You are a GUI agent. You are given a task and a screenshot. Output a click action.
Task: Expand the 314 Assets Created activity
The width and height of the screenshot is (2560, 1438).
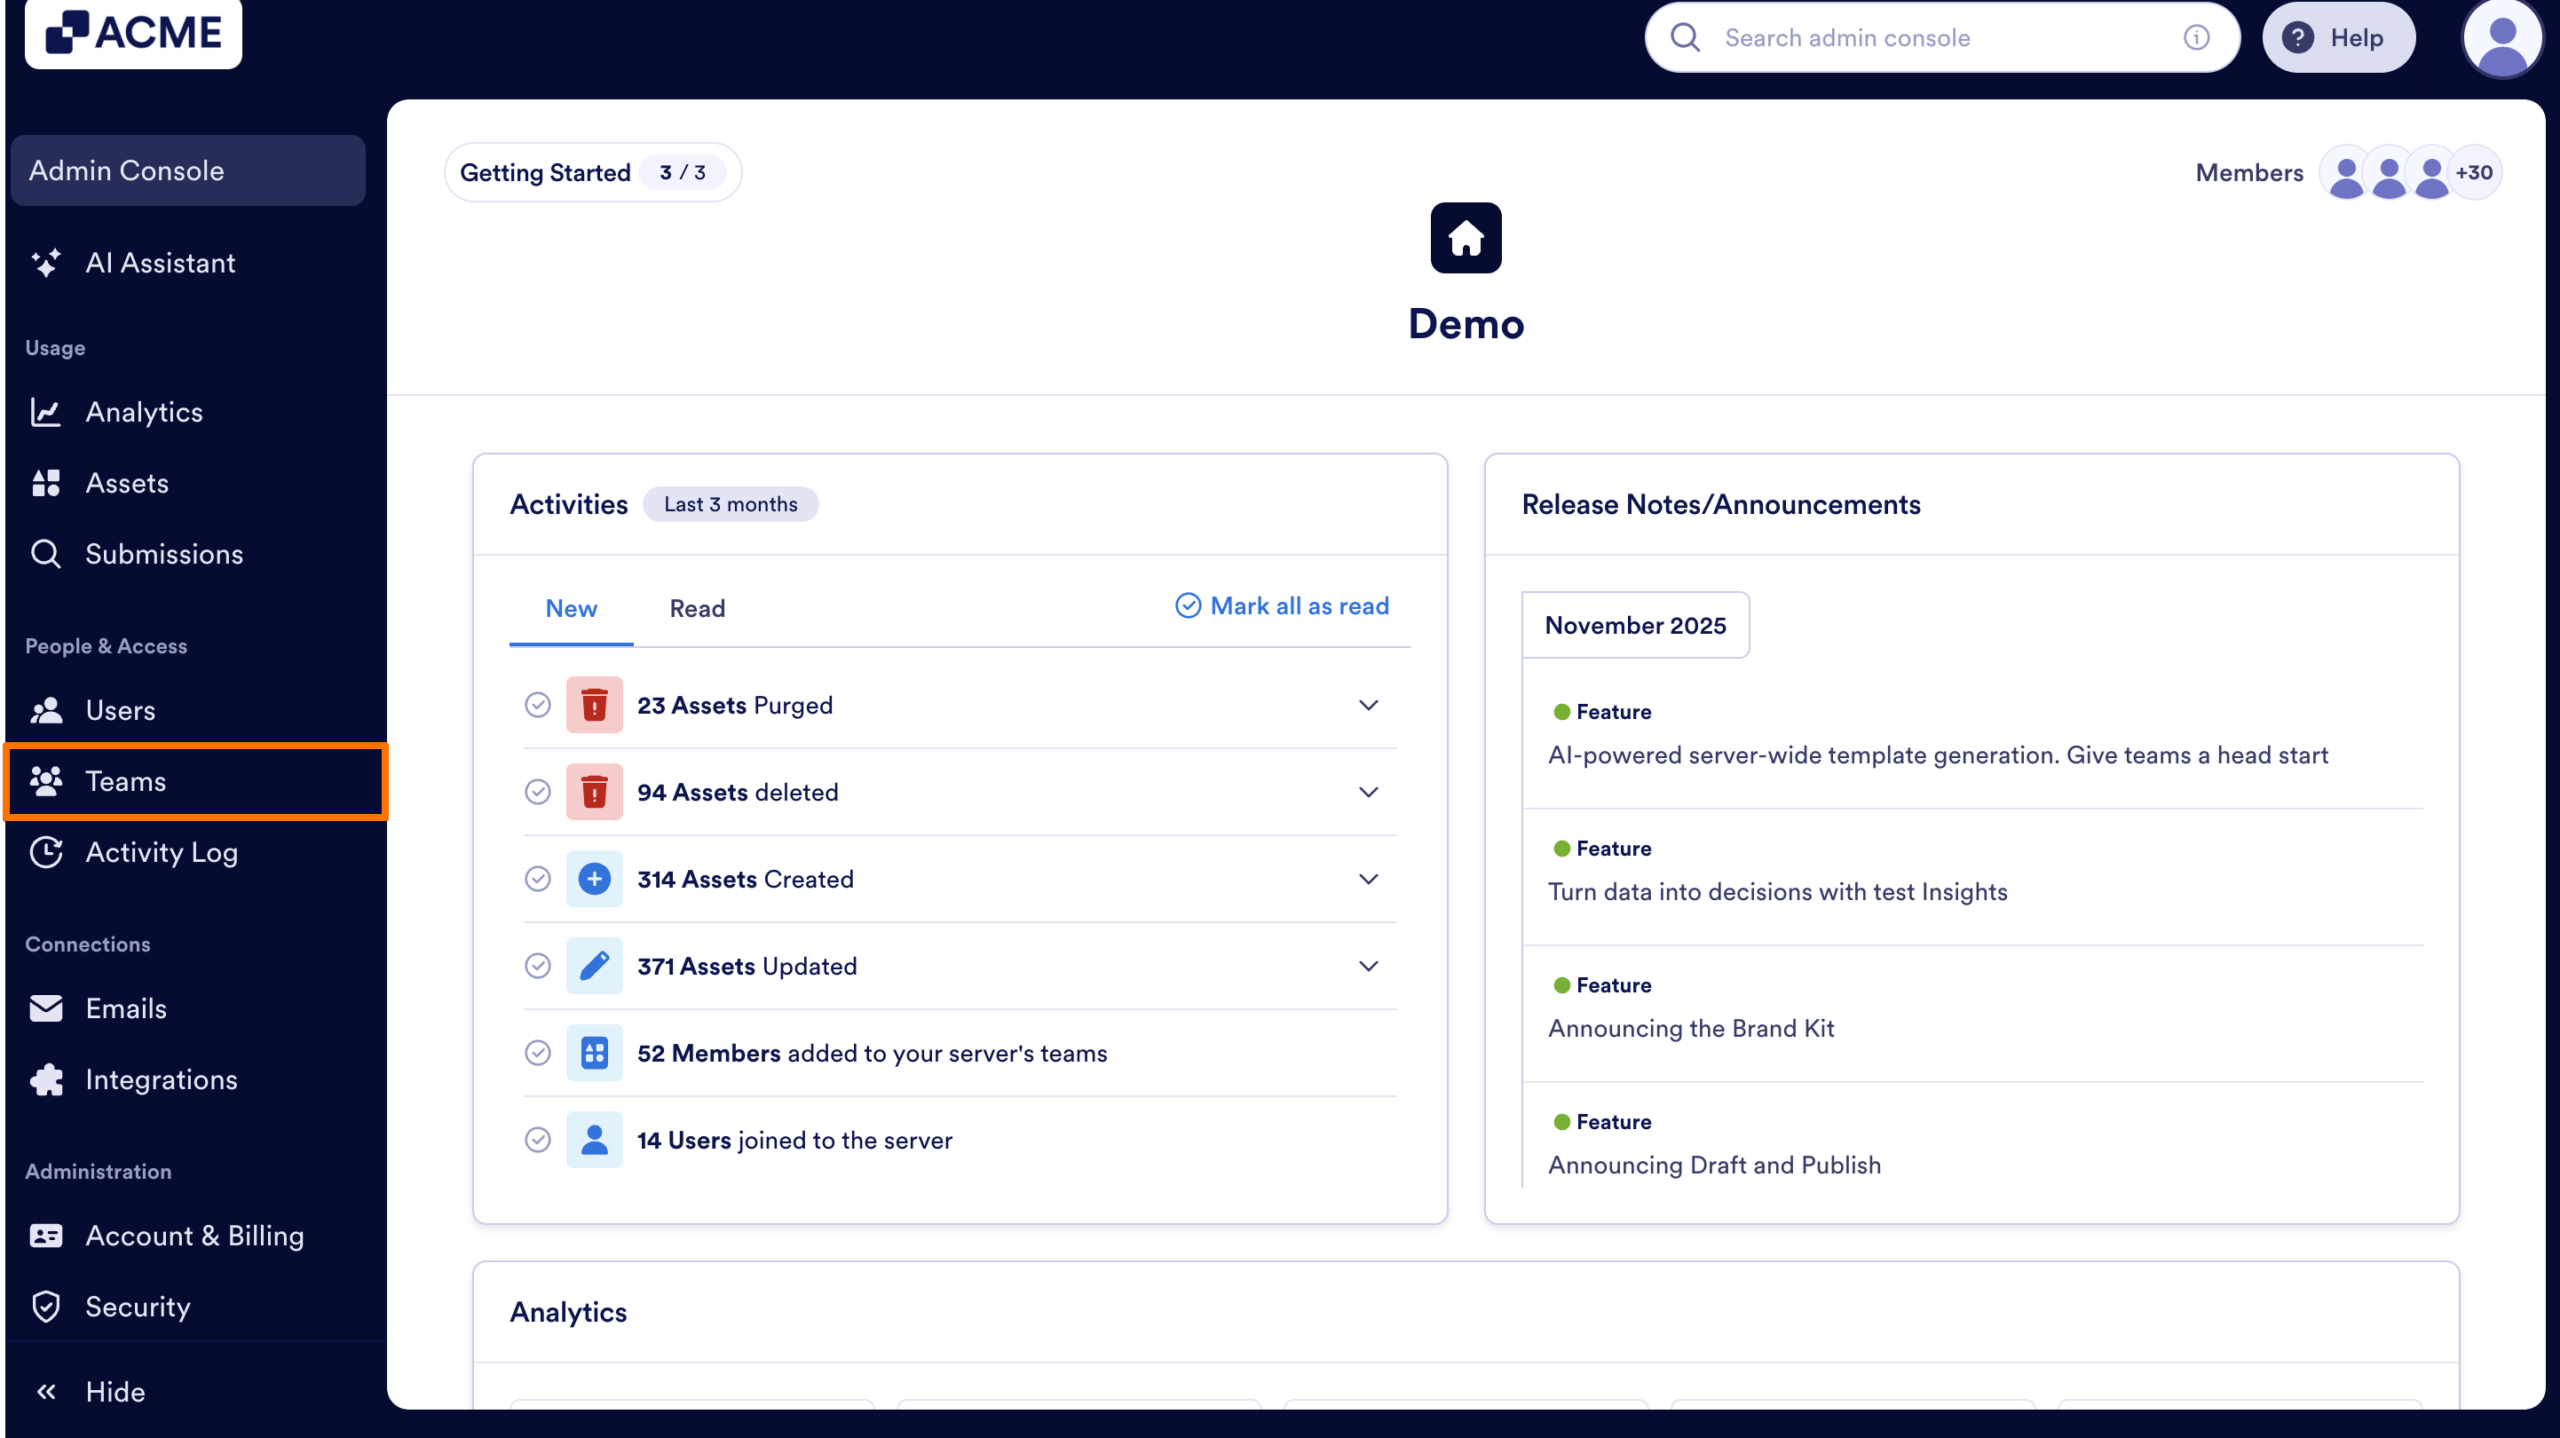tap(1367, 879)
